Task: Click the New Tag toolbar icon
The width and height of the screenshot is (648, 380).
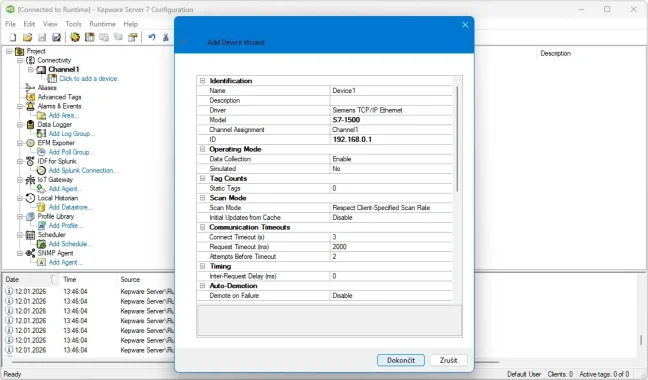Action: click(118, 37)
